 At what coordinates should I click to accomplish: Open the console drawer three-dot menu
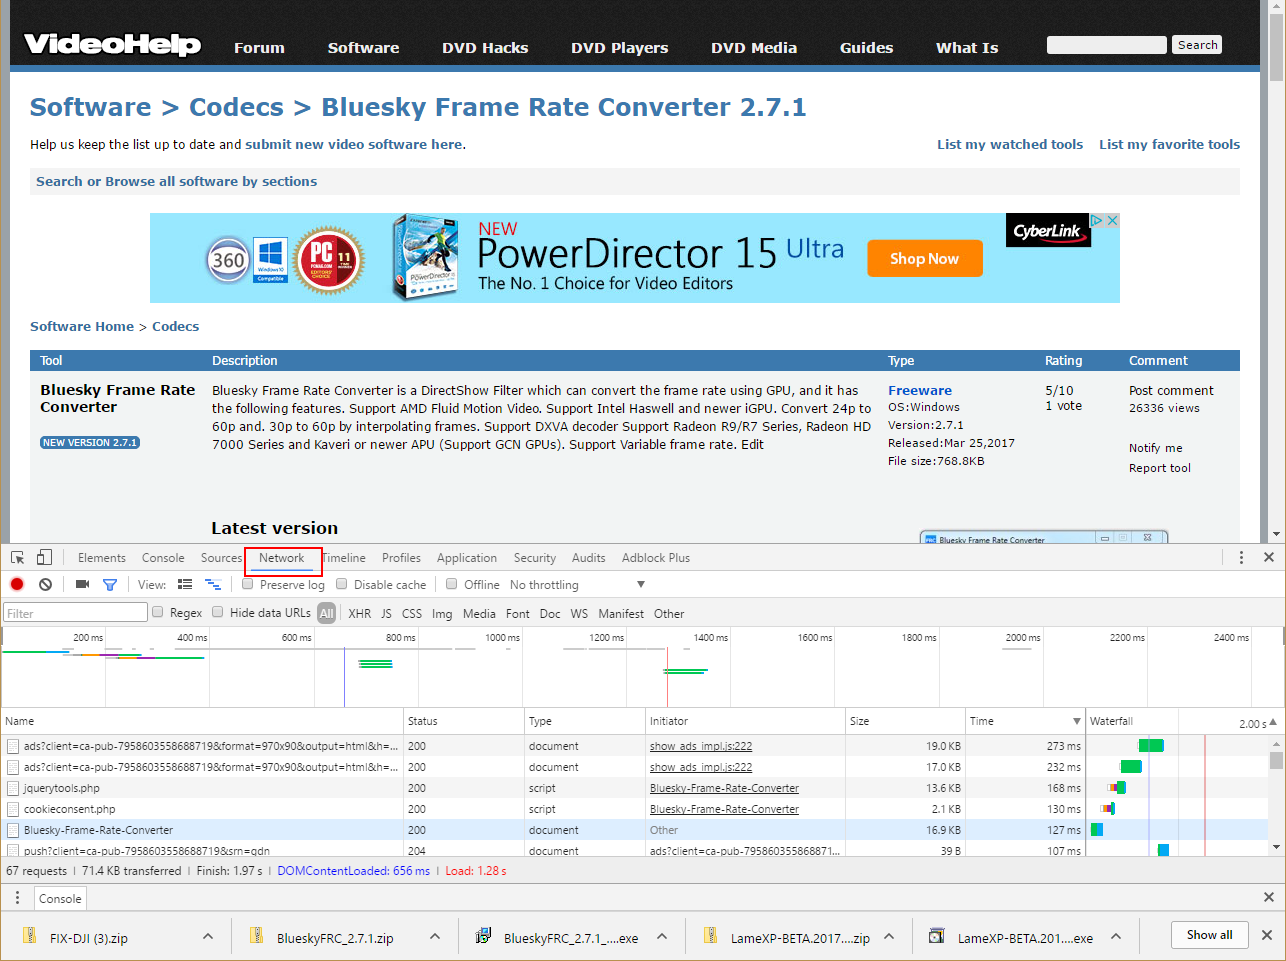17,898
